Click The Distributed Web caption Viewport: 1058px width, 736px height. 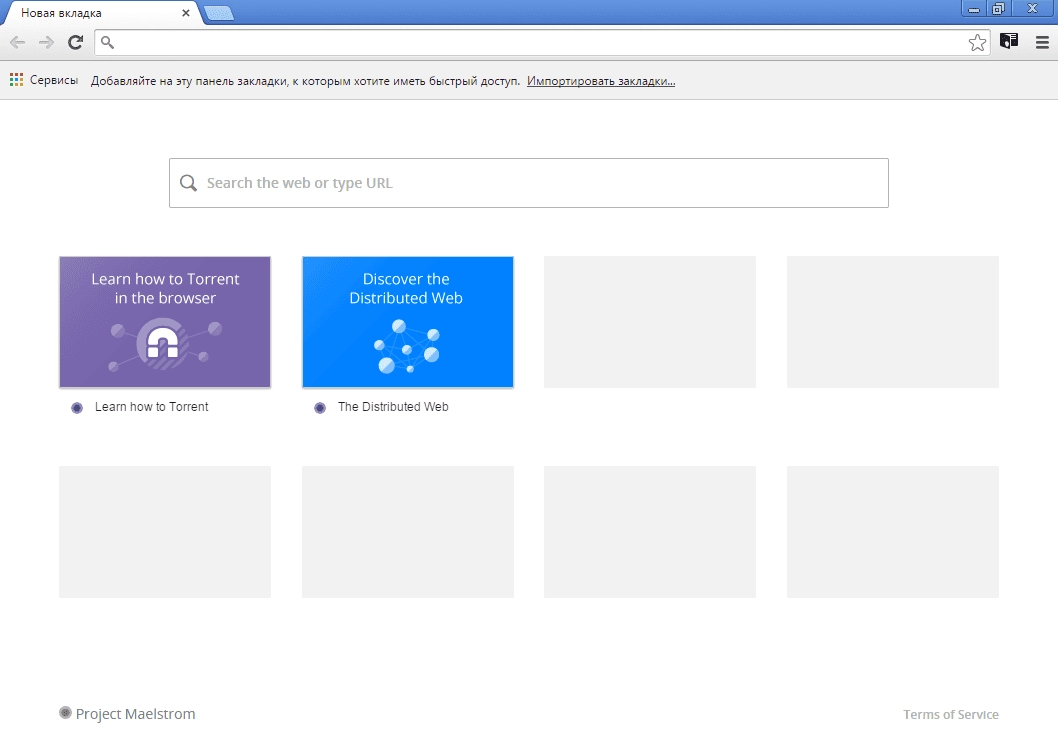coord(393,407)
